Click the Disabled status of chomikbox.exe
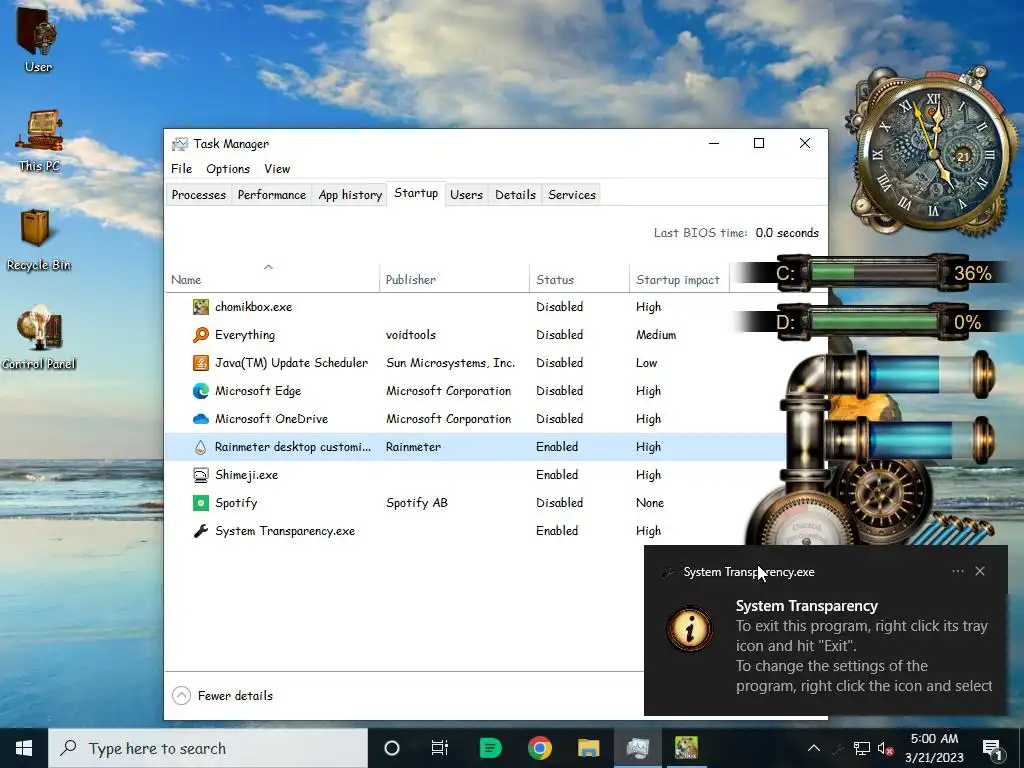This screenshot has height=768, width=1024. pyautogui.click(x=560, y=306)
